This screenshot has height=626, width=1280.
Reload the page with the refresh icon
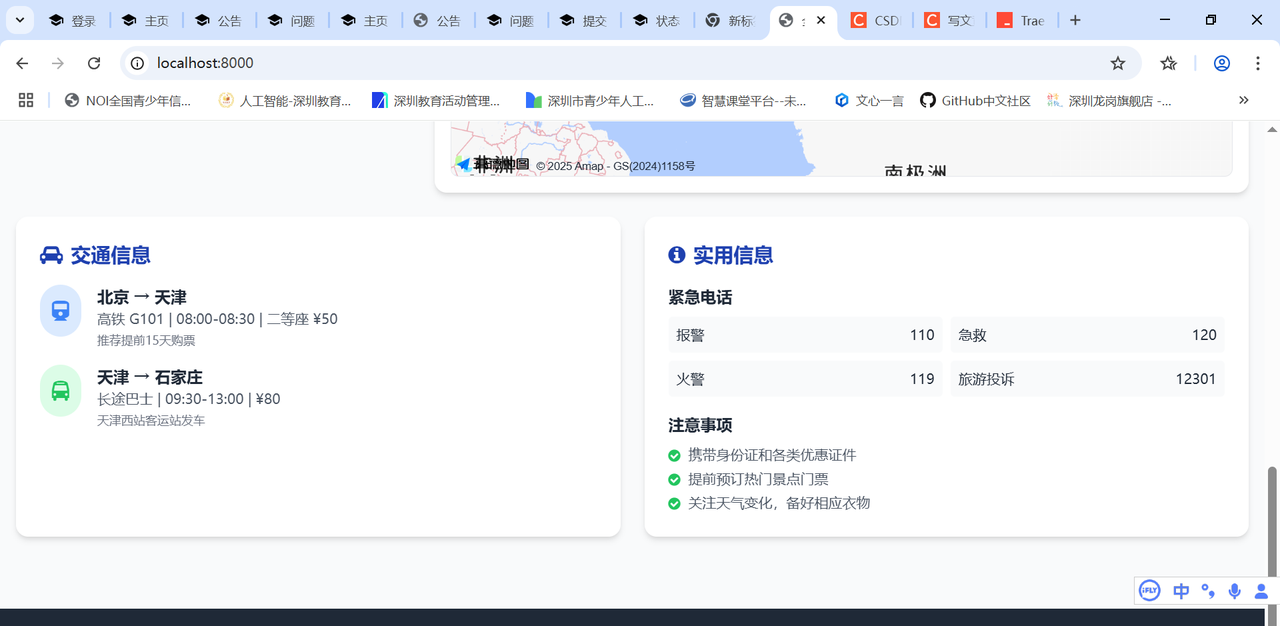pos(94,62)
